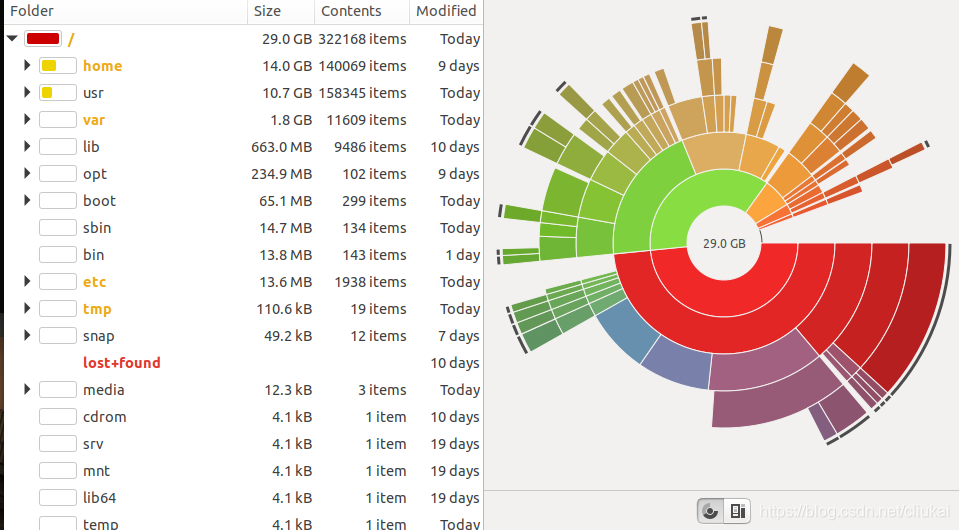This screenshot has height=530, width=959.
Task: Select the lost+found folder row
Action: pos(243,363)
